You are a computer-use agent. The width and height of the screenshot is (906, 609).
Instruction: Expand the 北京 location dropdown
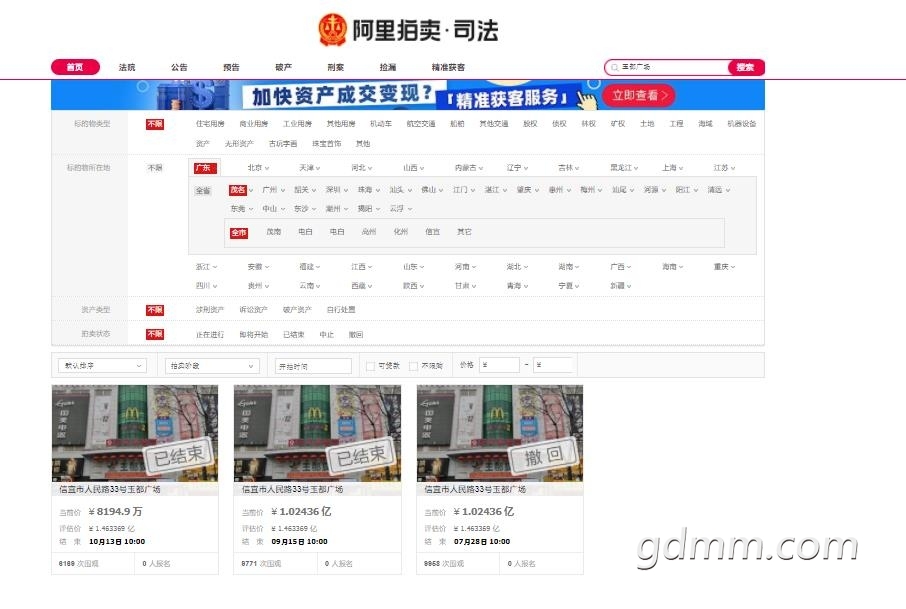[x=258, y=168]
